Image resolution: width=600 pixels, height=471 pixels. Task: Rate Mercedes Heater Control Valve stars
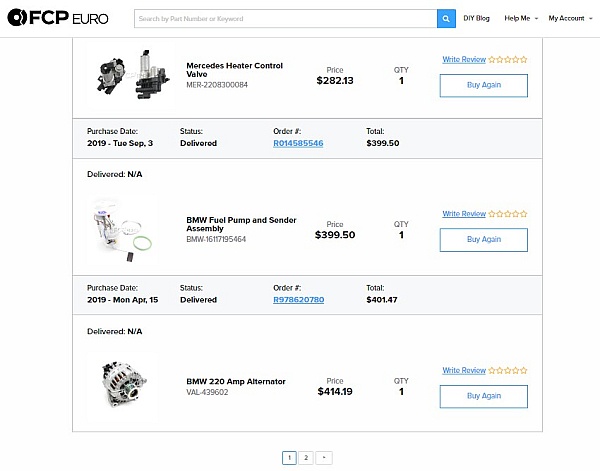coord(508,59)
